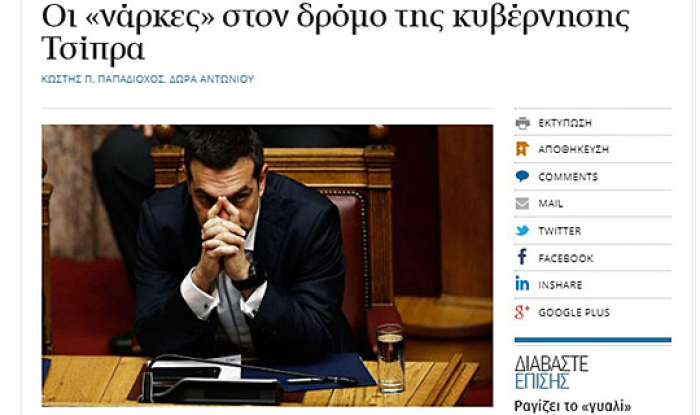Click the orange bookmark save icon
700x415 pixels.
pyautogui.click(x=522, y=149)
